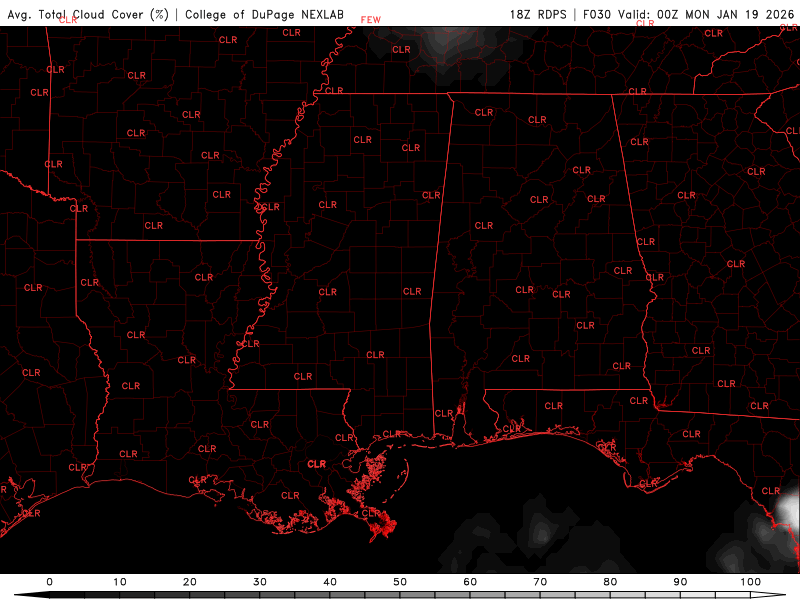This screenshot has width=800, height=600.
Task: Click the 'F030 Valid: 00Z MON JAN 19 2026' text
Action: tap(688, 14)
